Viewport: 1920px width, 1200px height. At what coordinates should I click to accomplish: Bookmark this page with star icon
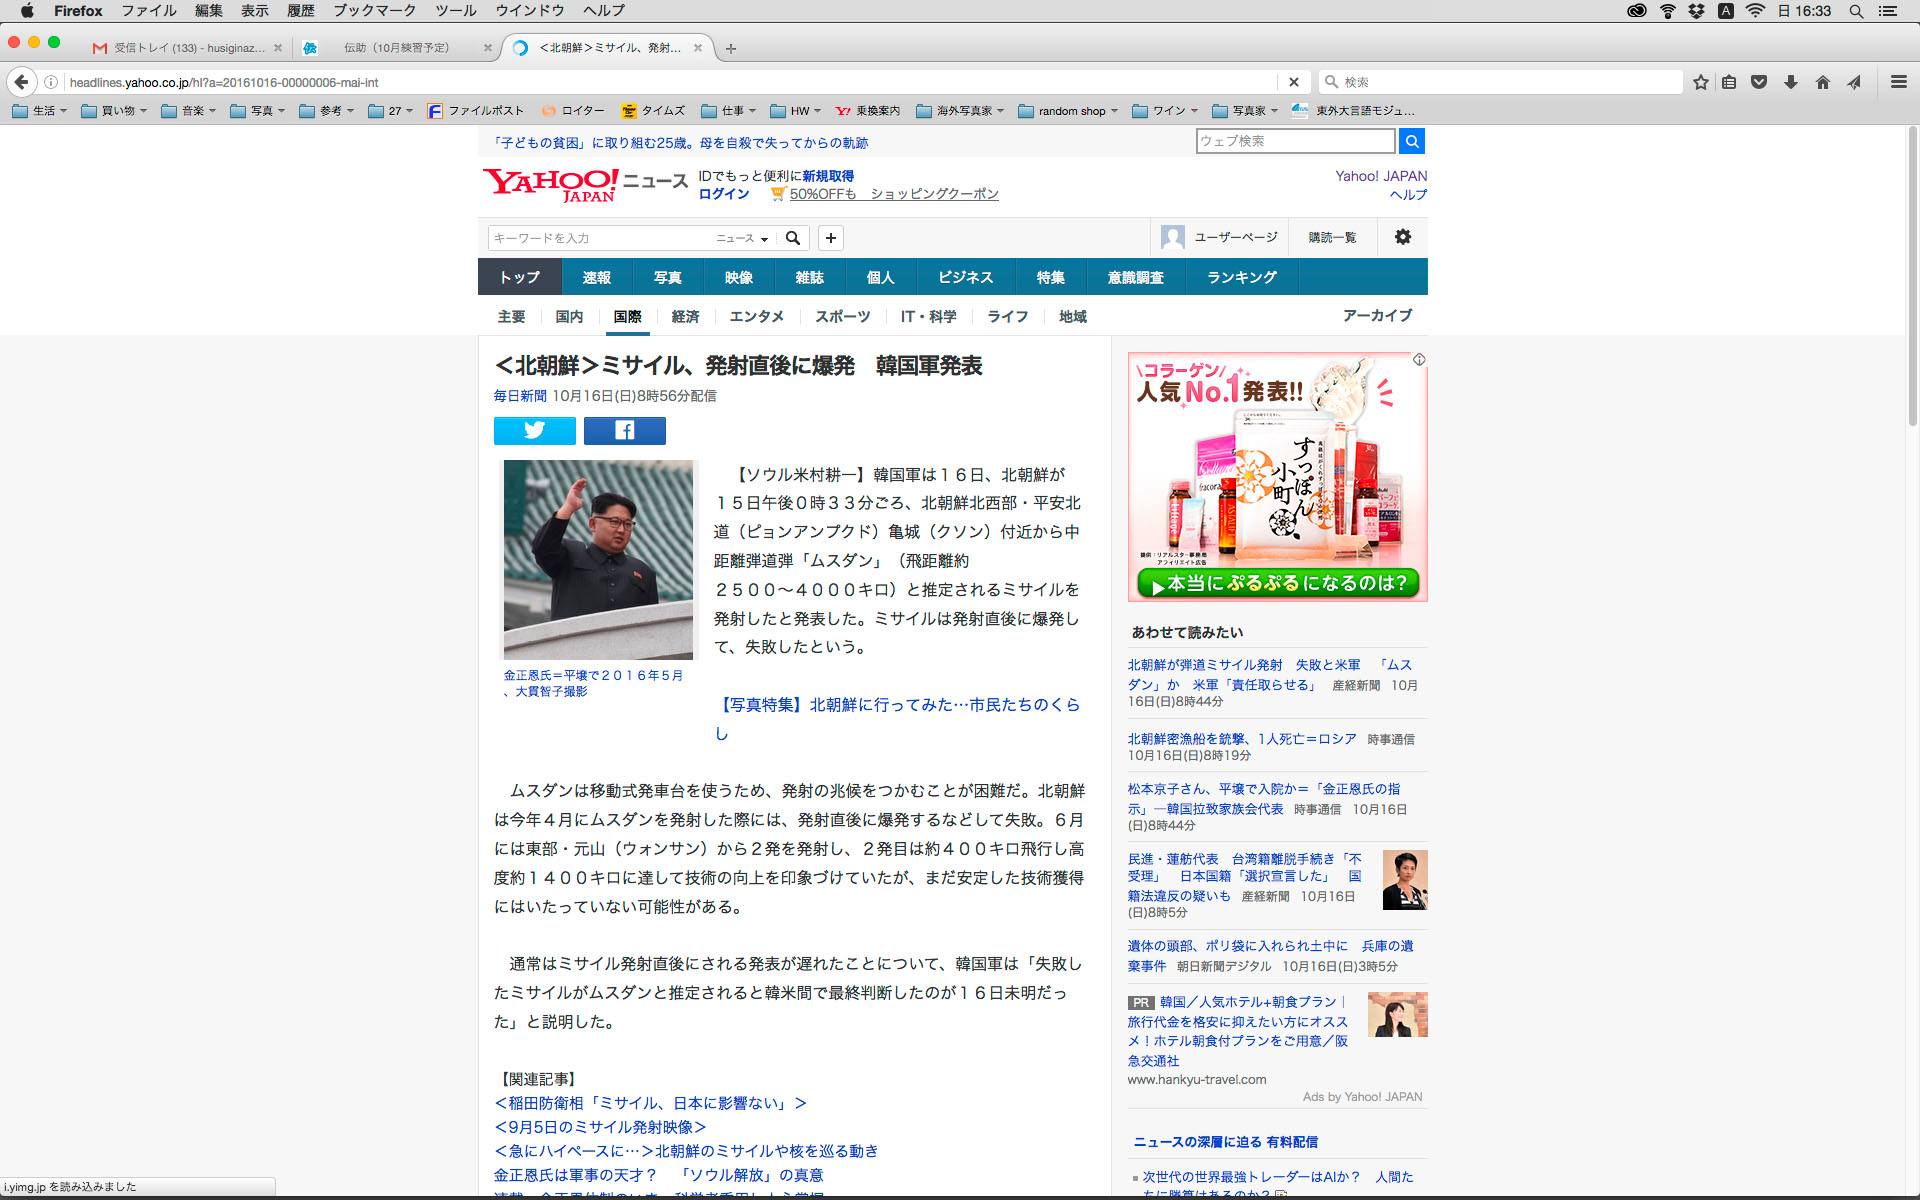coord(1700,82)
